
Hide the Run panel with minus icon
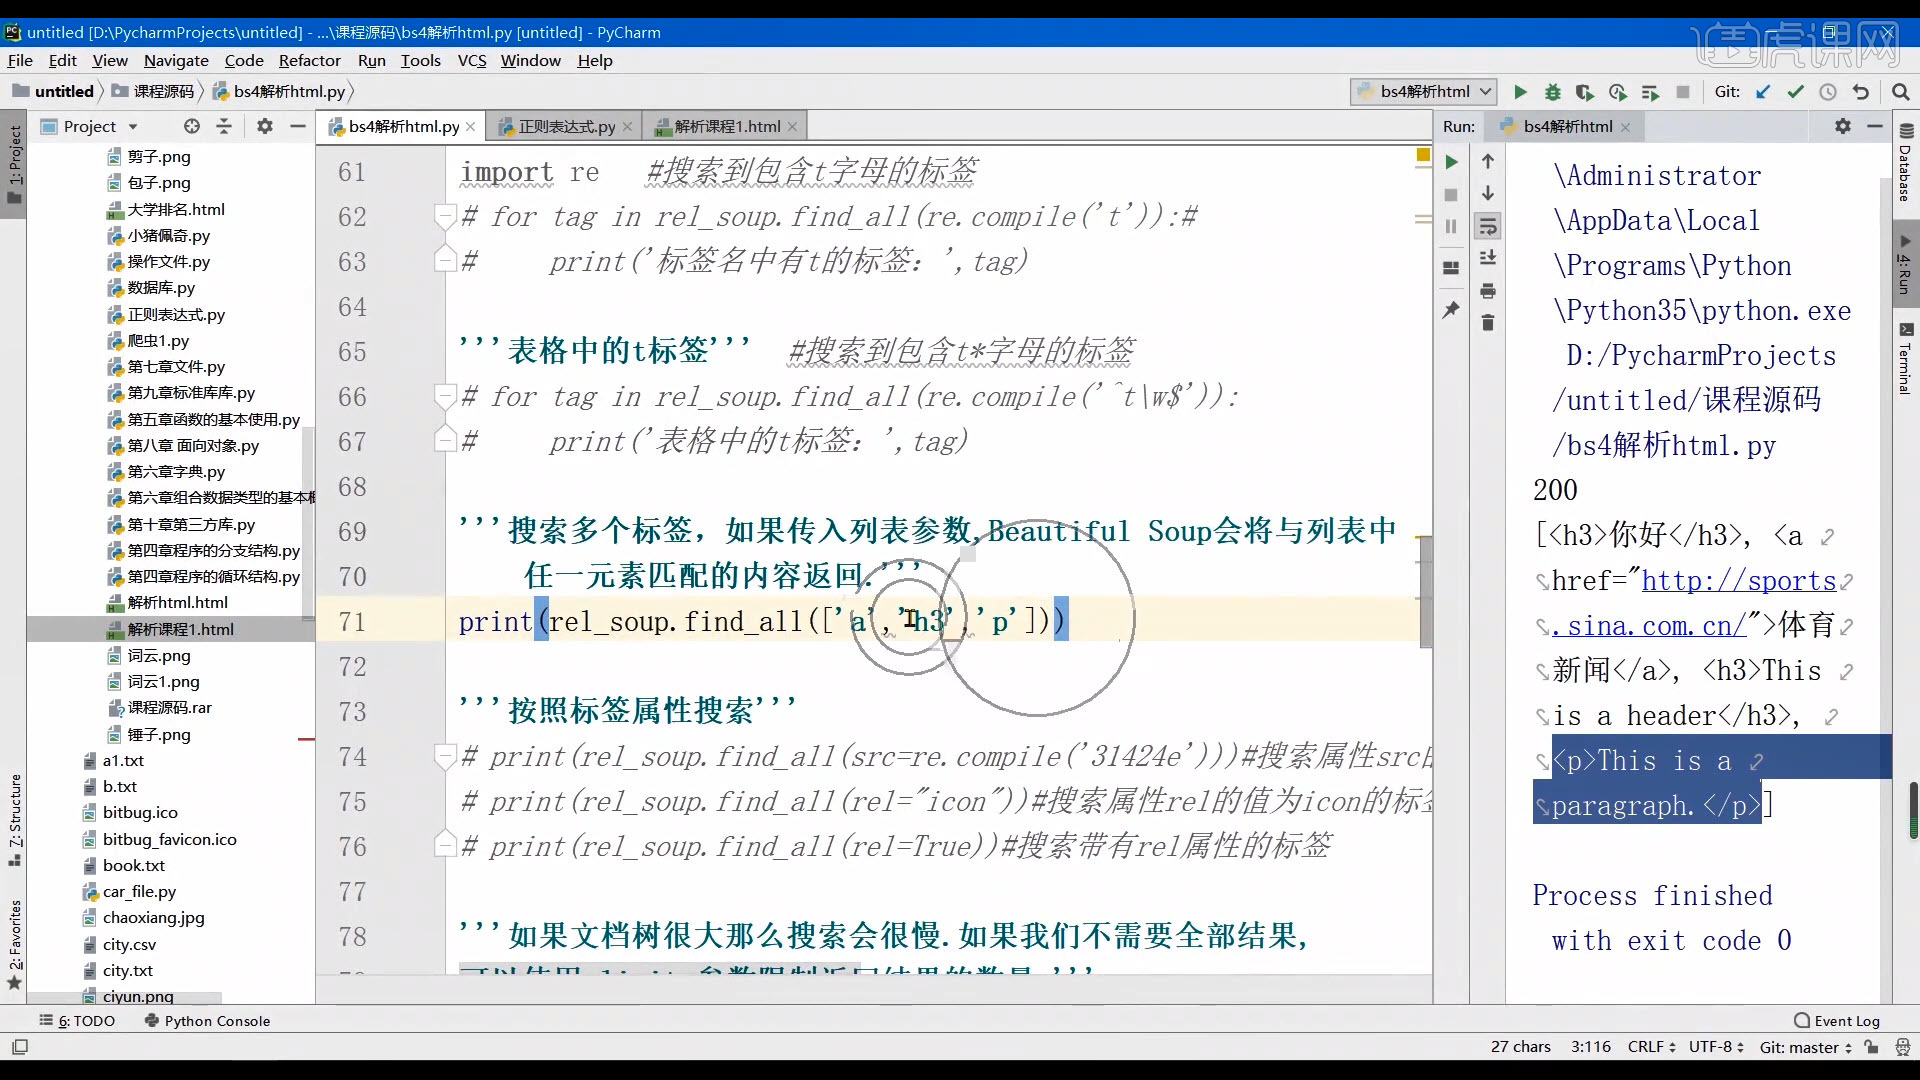(x=1875, y=126)
